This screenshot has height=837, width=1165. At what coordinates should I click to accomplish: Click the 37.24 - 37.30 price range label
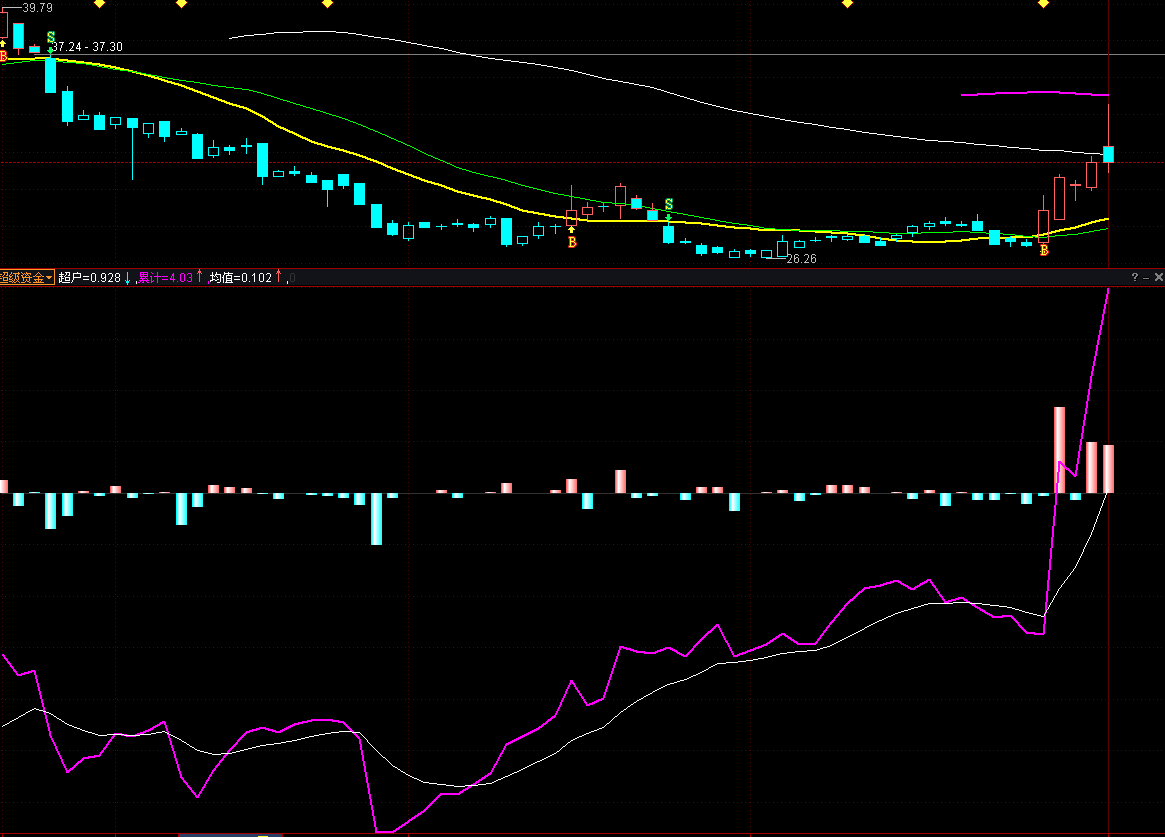88,47
